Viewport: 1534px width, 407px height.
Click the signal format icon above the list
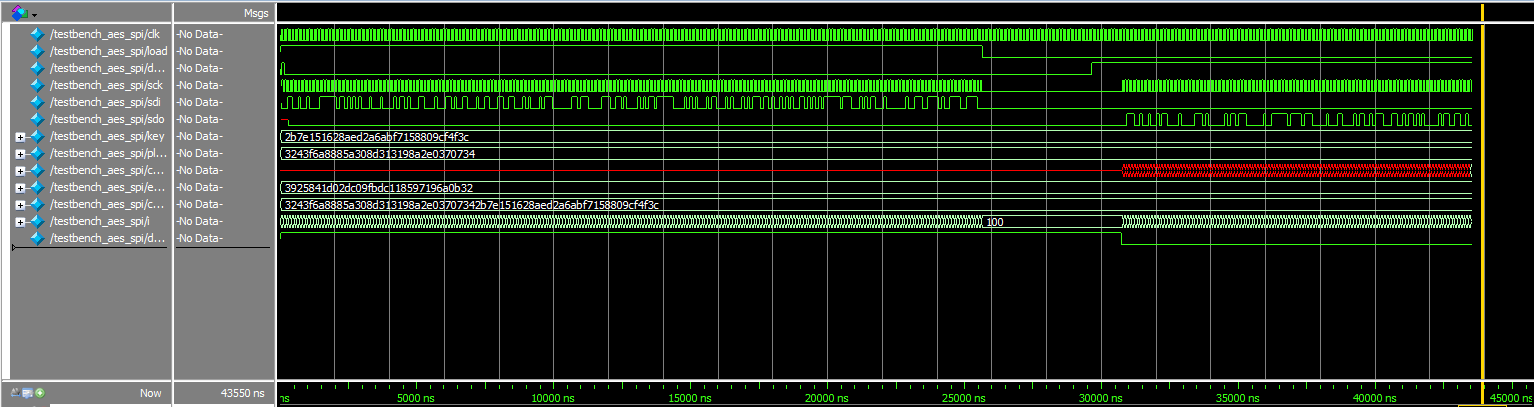[18, 13]
